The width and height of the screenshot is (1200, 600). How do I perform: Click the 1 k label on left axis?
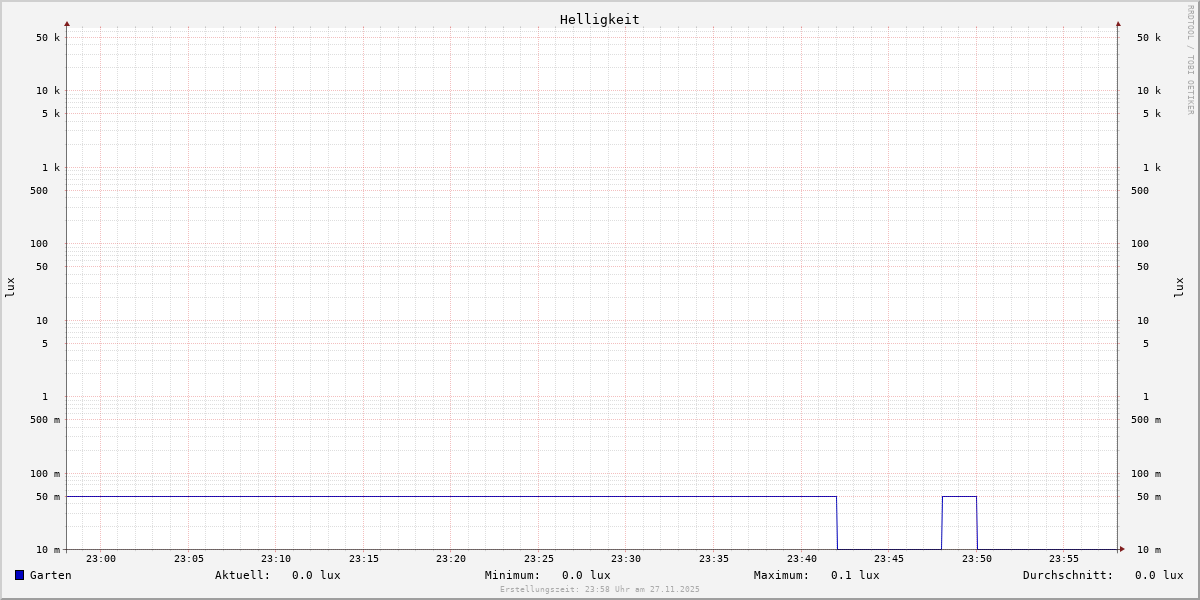51,168
